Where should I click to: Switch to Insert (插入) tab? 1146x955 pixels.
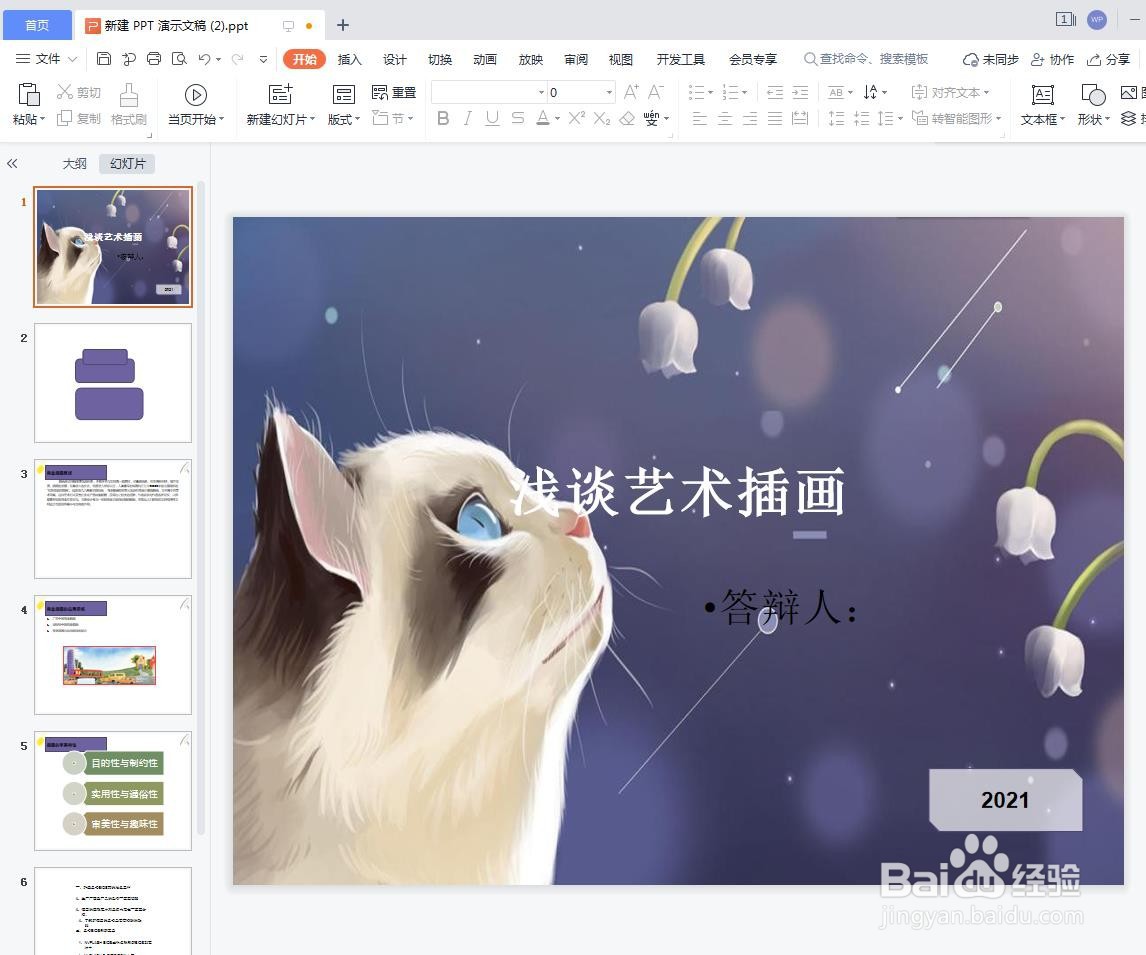pyautogui.click(x=349, y=59)
